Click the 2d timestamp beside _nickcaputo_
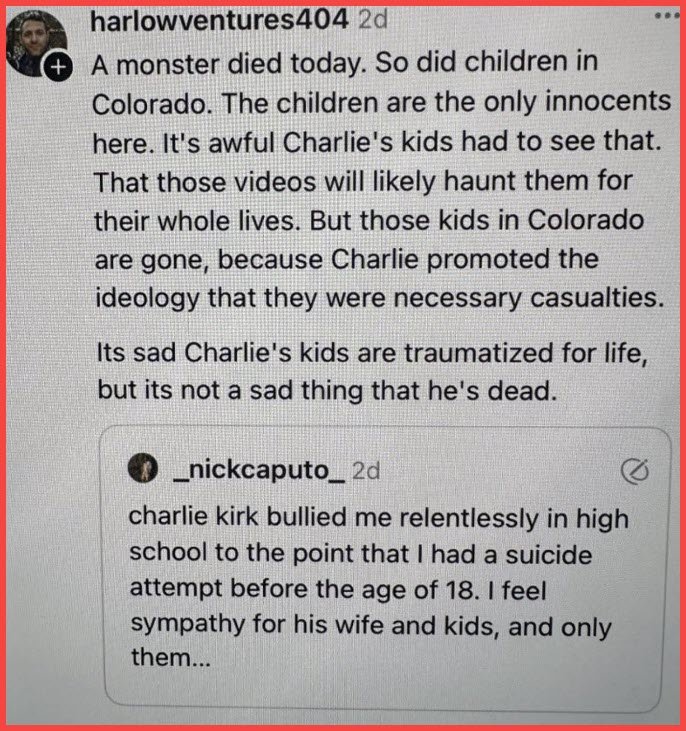Screen dimensions: 686x731 point(366,470)
